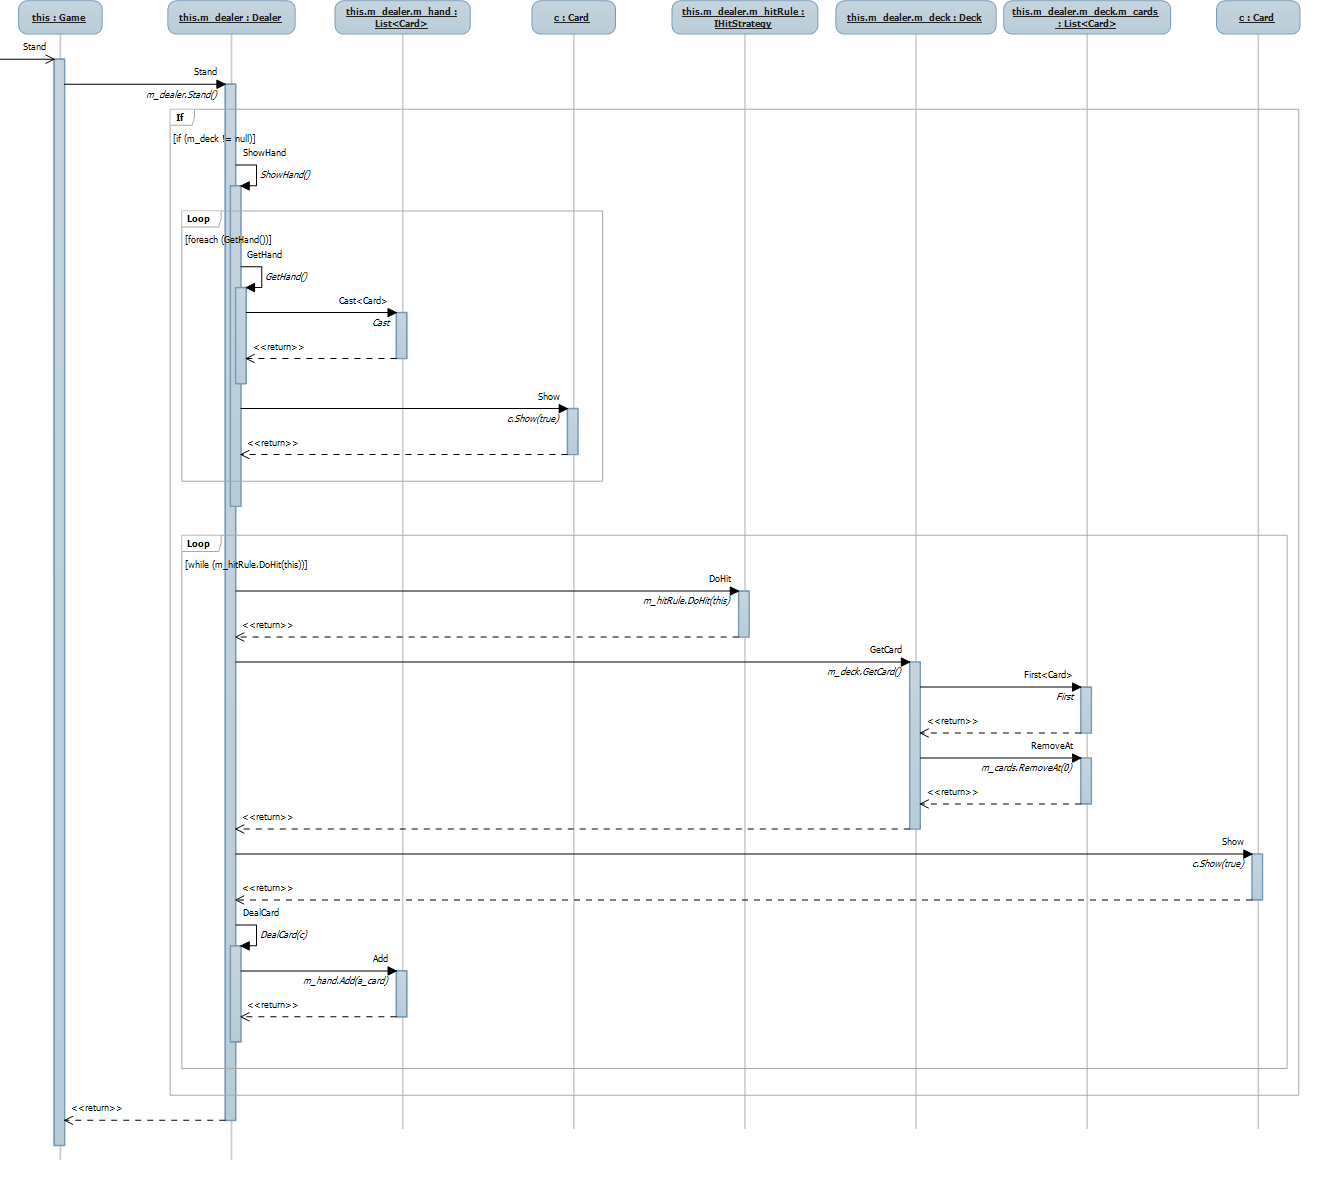The image size is (1327, 1182).
Task: Select the last 'c : Card' header after the m_cards header
Action: coord(1258,18)
